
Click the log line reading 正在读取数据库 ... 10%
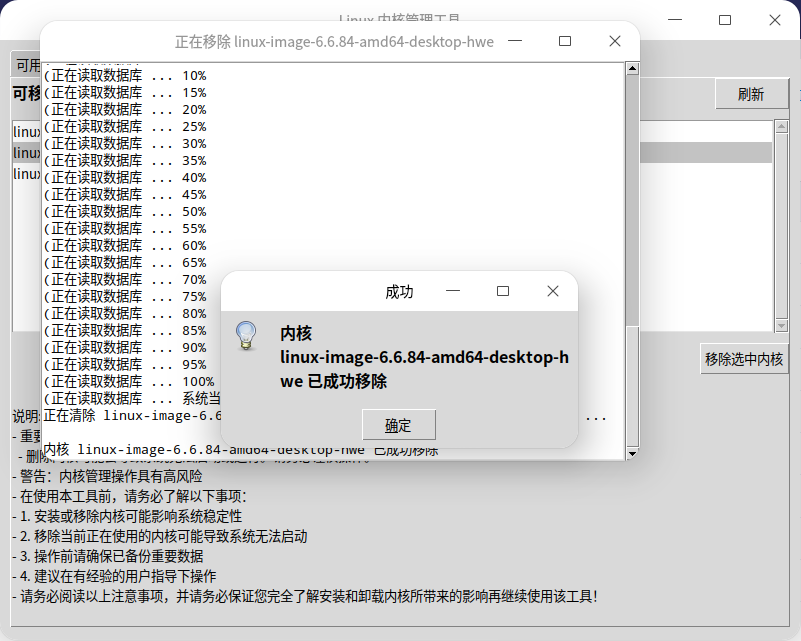(x=125, y=76)
